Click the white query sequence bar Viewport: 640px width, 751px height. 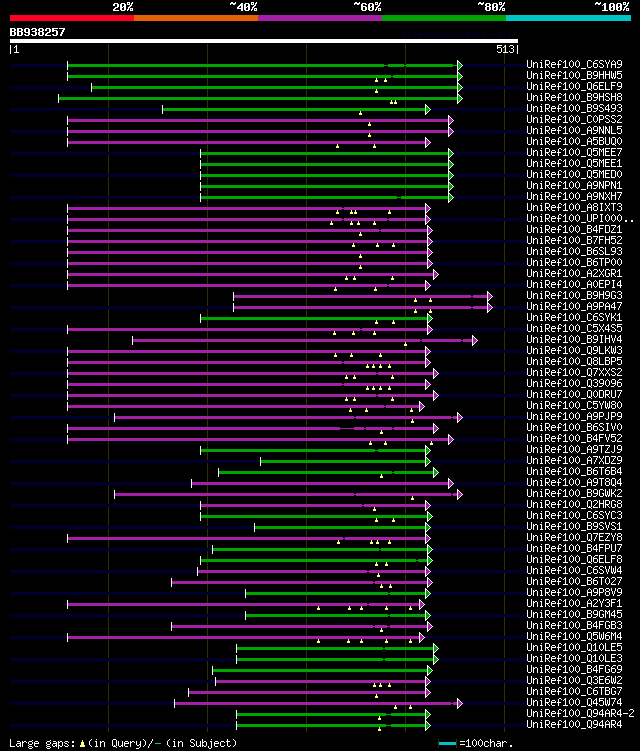(x=263, y=41)
